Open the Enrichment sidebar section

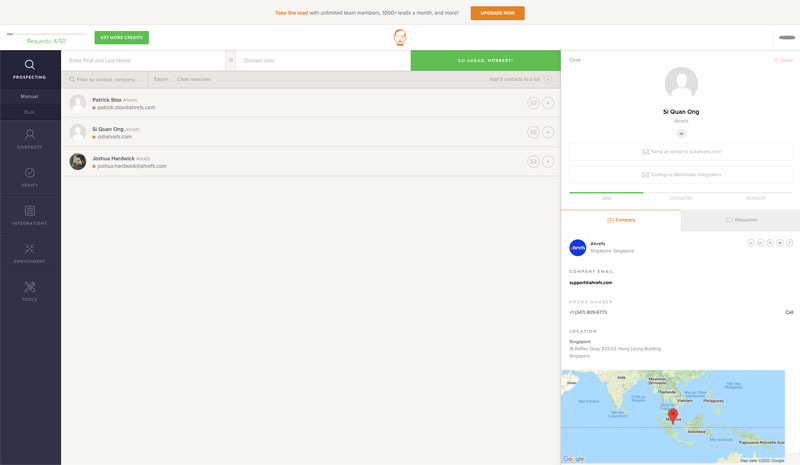click(x=30, y=253)
